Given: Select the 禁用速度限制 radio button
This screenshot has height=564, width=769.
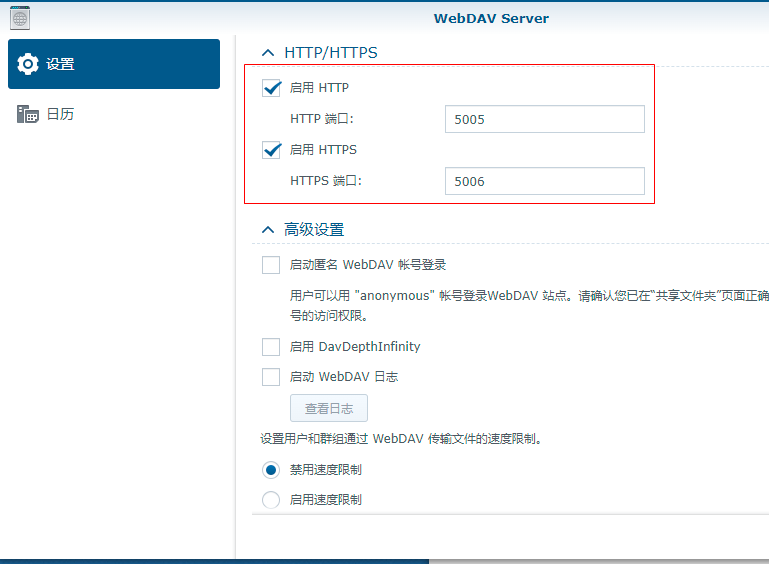Looking at the screenshot, I should coord(271,470).
